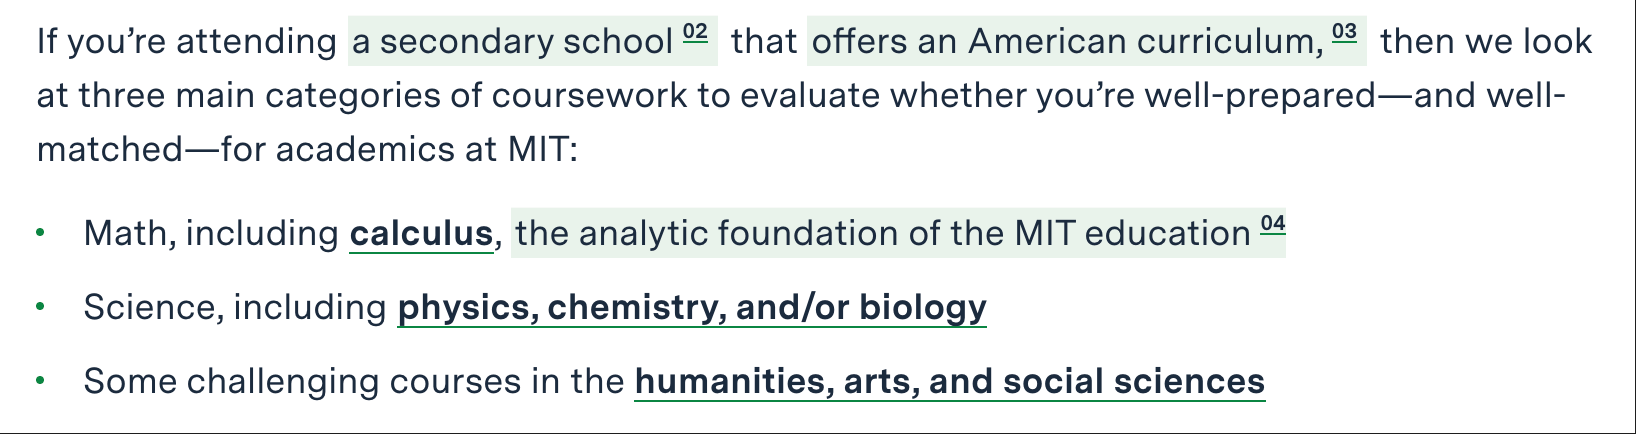Click the word "that" between highlighted phrases
The image size is (1636, 434).
(763, 42)
